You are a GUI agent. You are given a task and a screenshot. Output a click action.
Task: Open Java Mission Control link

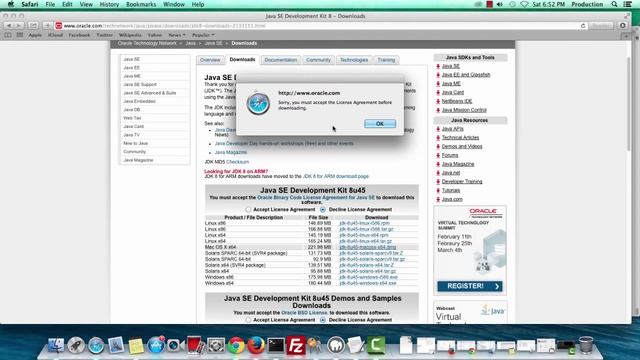pos(464,110)
